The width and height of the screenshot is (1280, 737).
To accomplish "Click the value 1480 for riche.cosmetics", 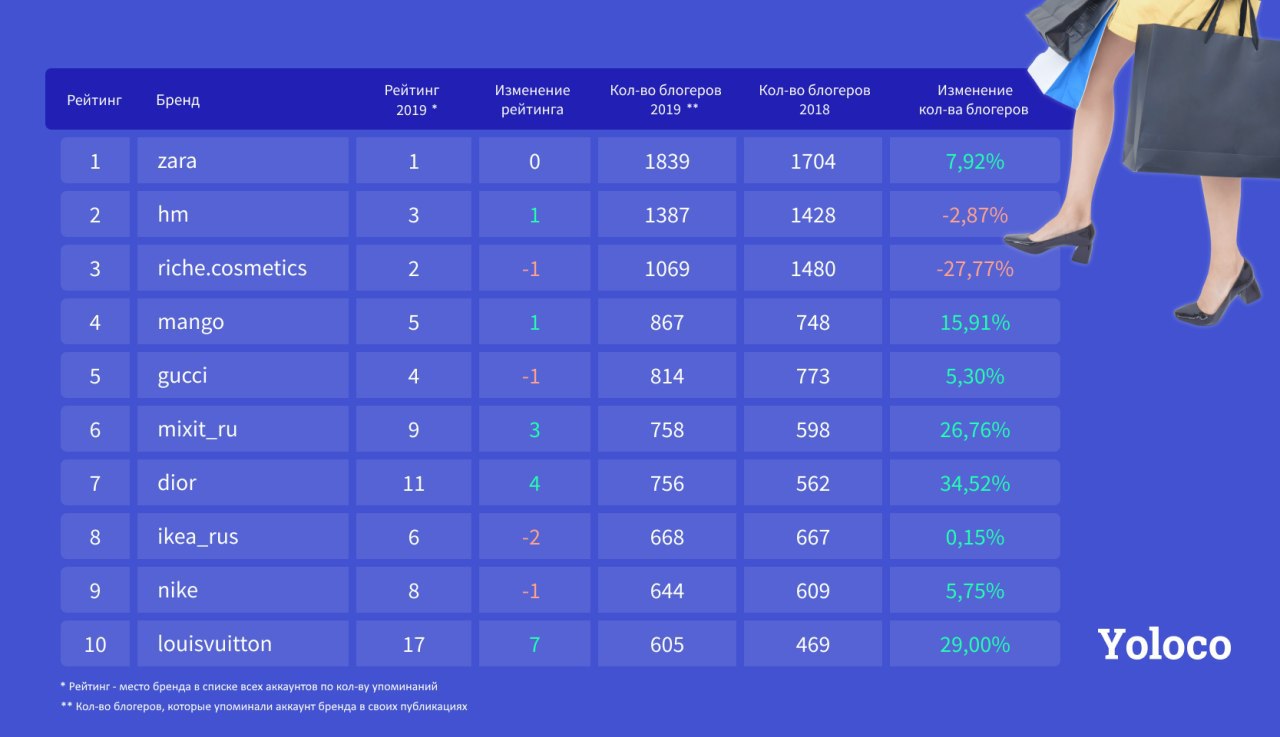I will point(813,268).
